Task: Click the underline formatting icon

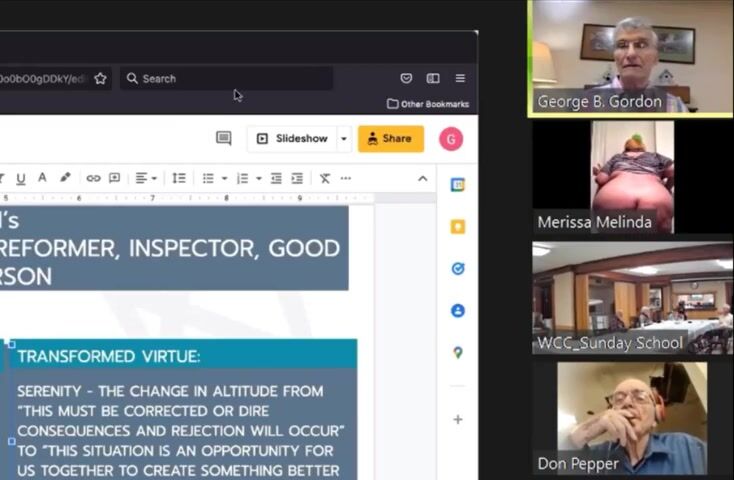Action: [x=20, y=178]
